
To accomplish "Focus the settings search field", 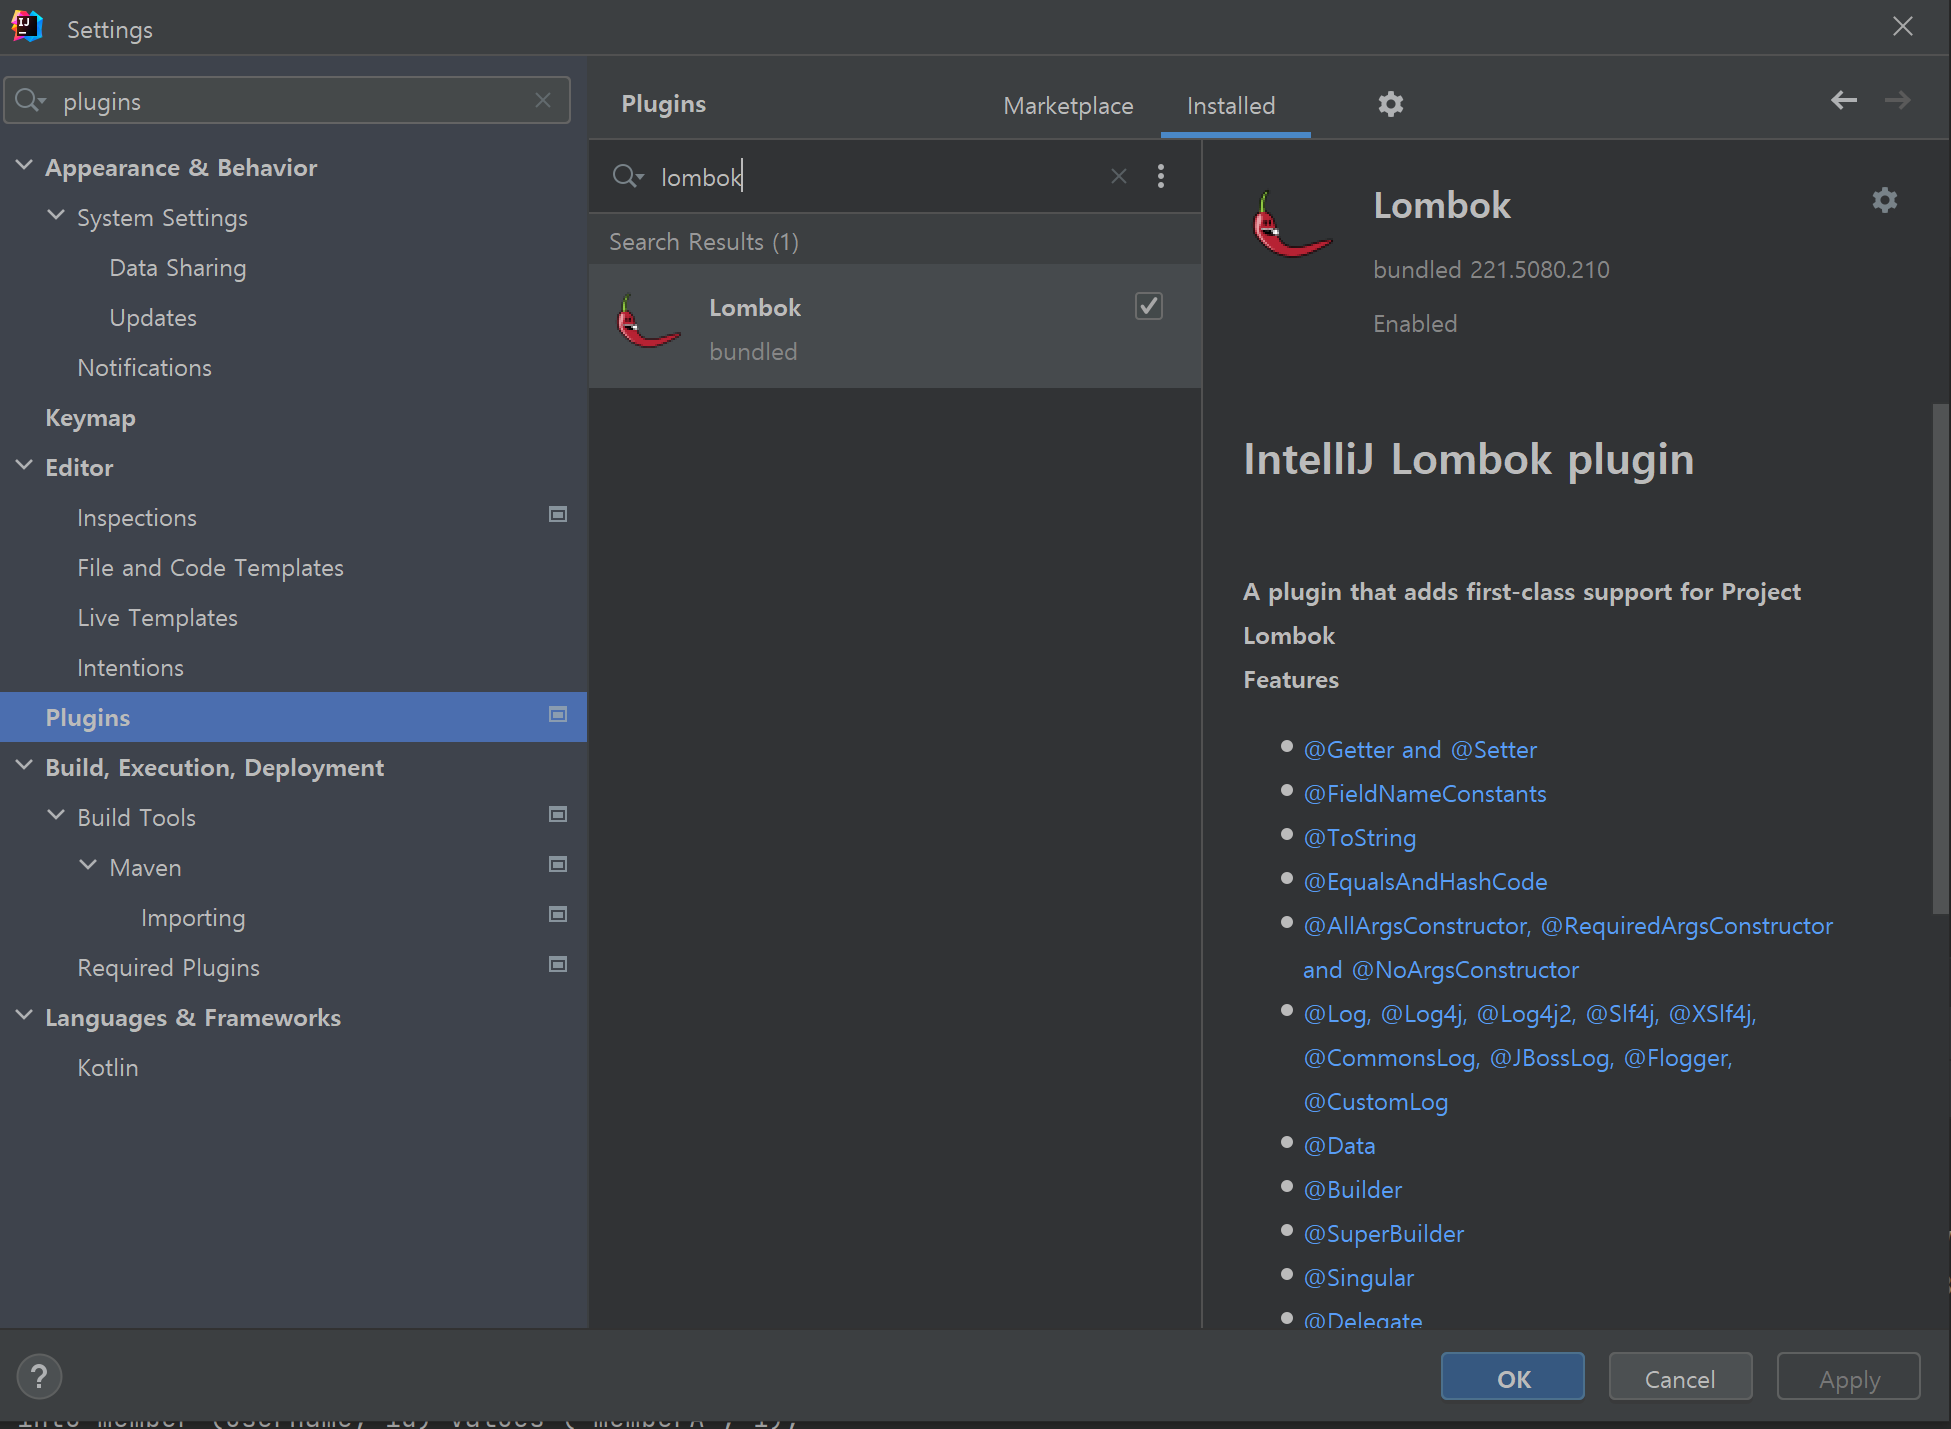I will click(287, 100).
